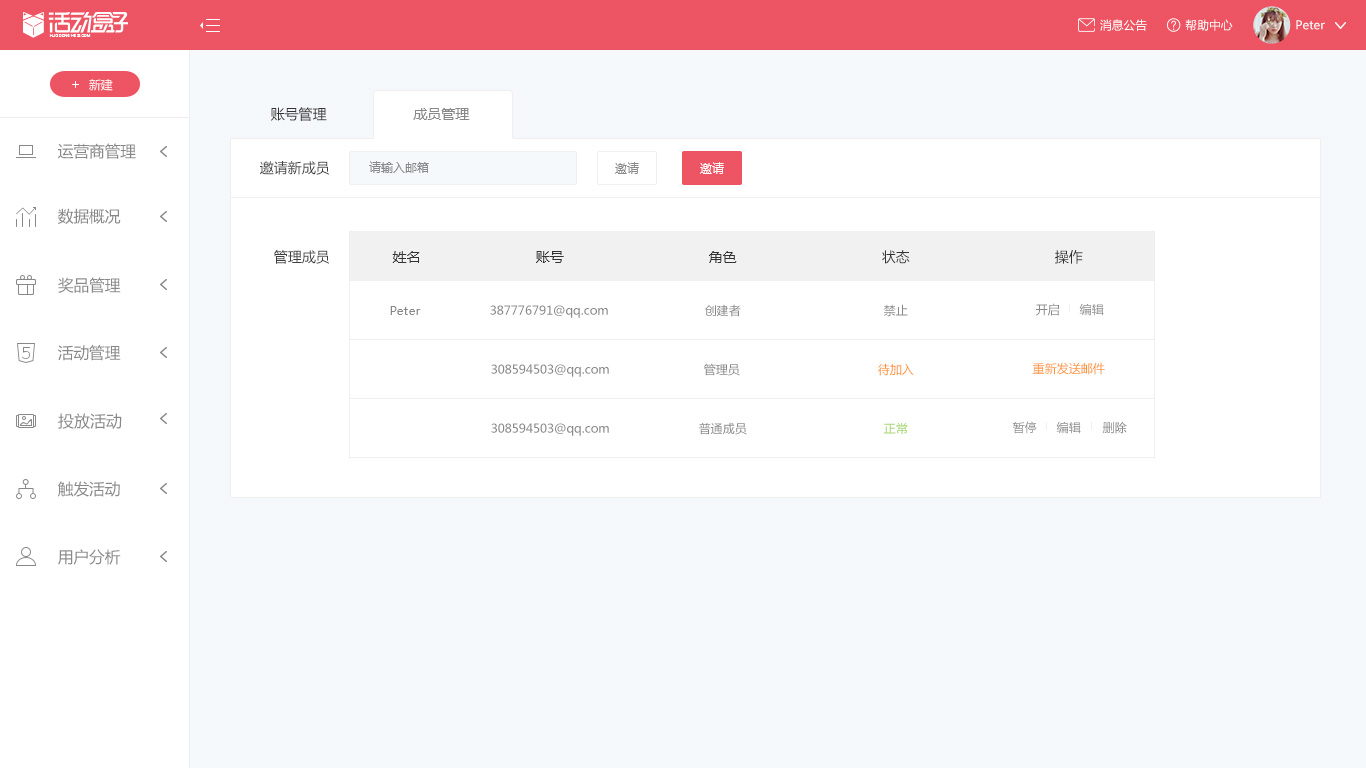Image resolution: width=1366 pixels, height=768 pixels.
Task: Expand the 奖品管理 chevron
Action: 163,285
